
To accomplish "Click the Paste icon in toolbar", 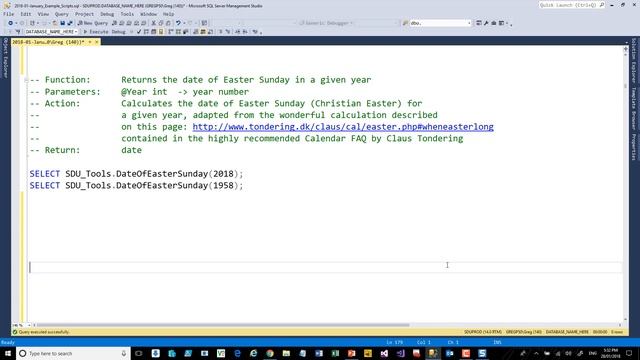I will [x=168, y=23].
